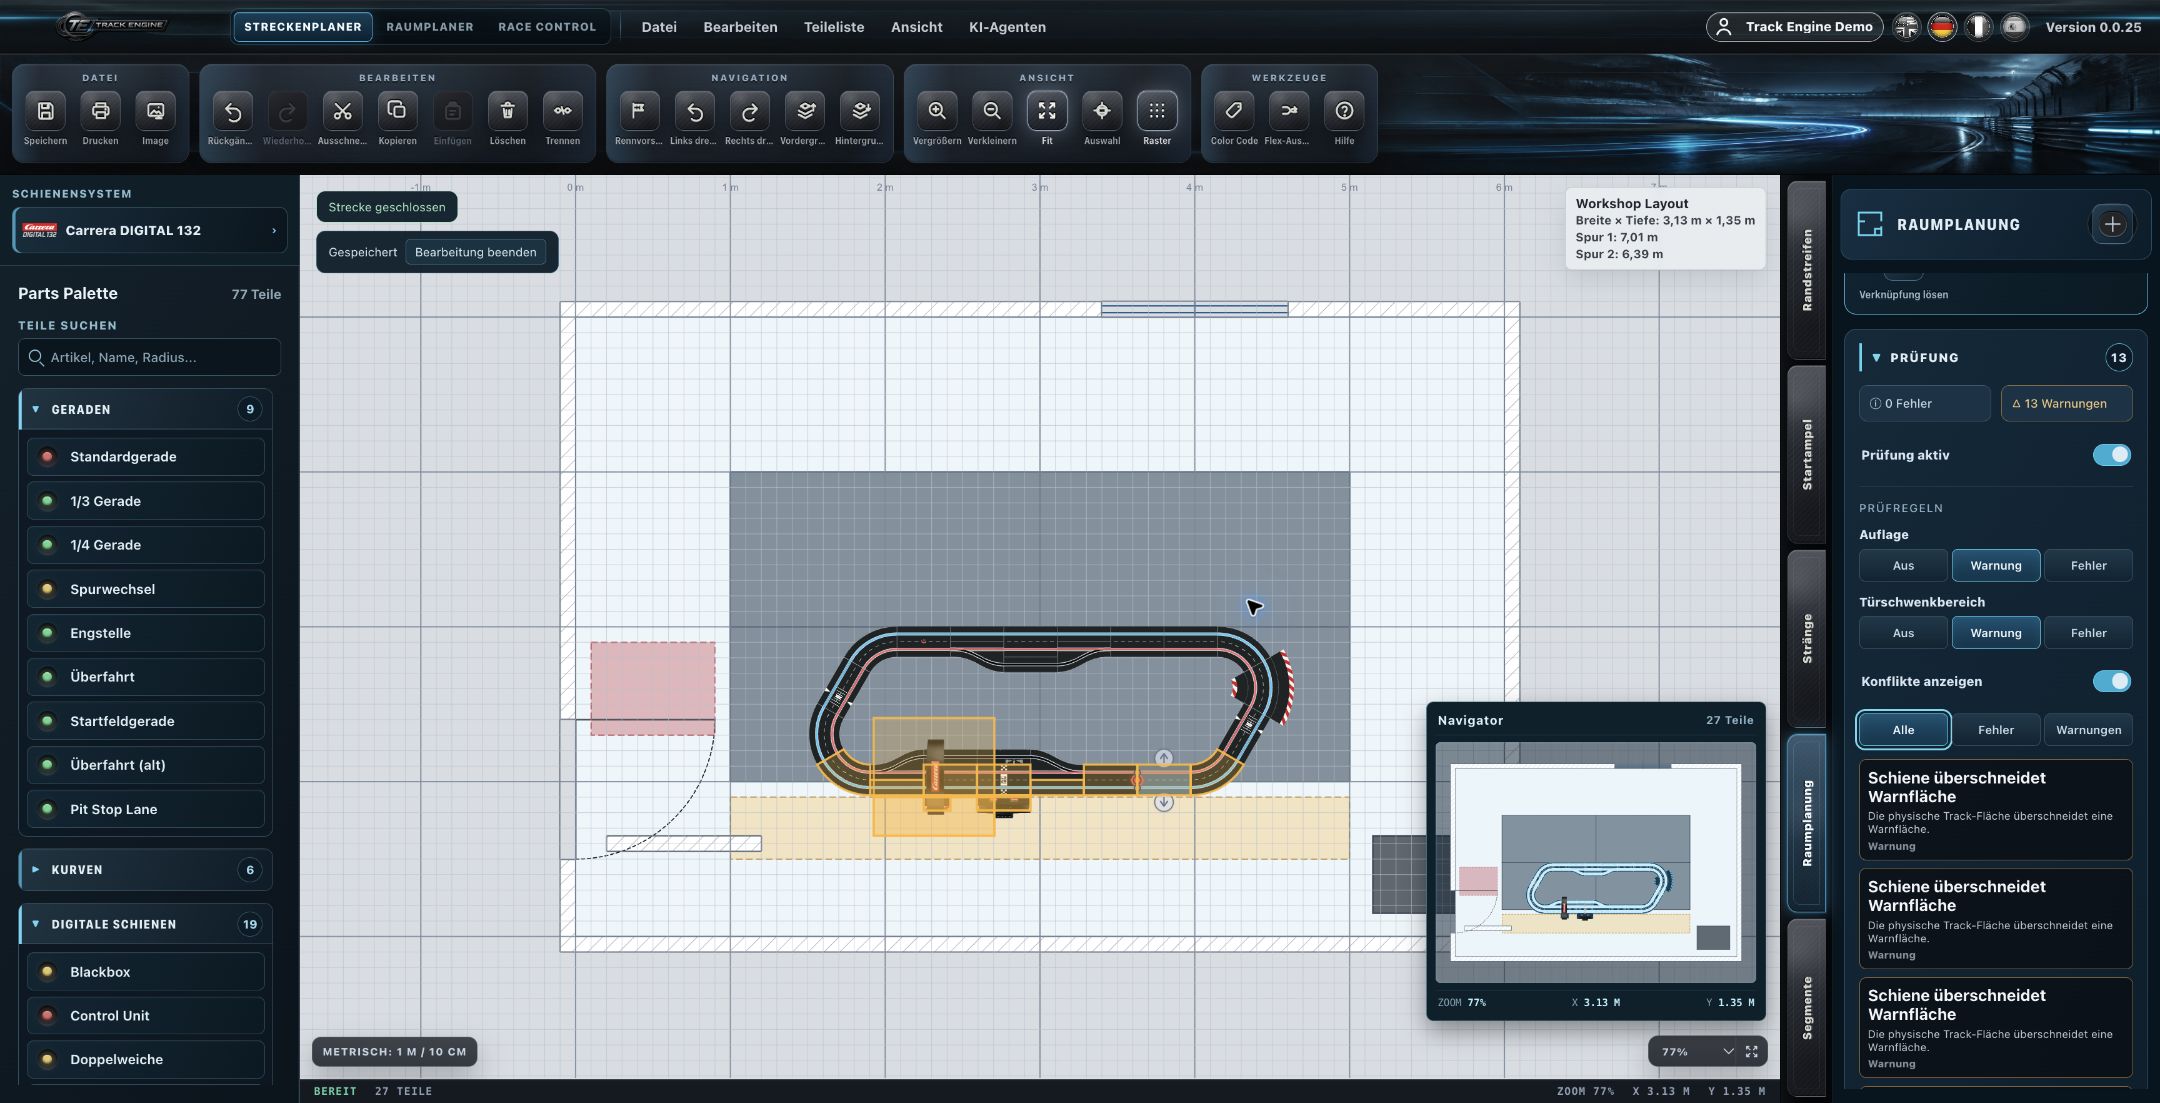Viewport: 2160px width, 1103px height.
Task: Click the Rennvorschau flag icon
Action: tap(639, 111)
